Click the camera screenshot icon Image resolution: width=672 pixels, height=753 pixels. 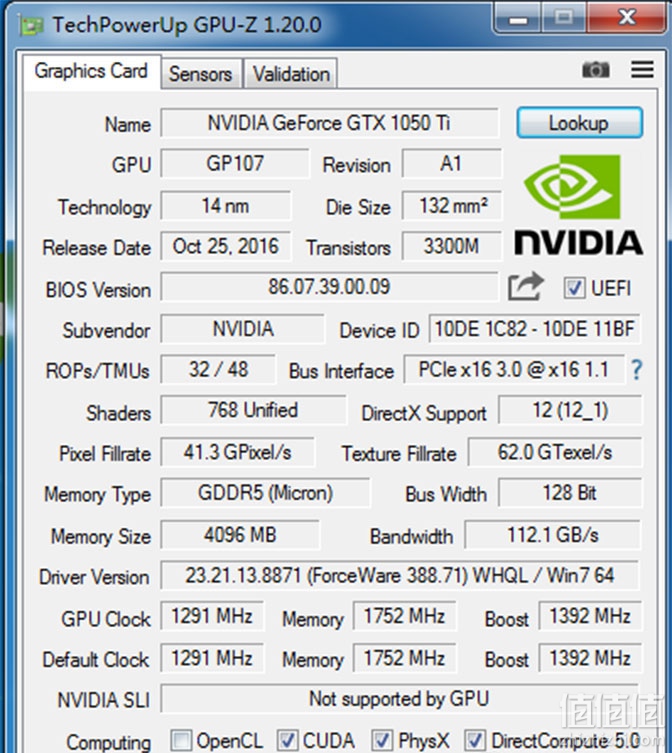[596, 70]
